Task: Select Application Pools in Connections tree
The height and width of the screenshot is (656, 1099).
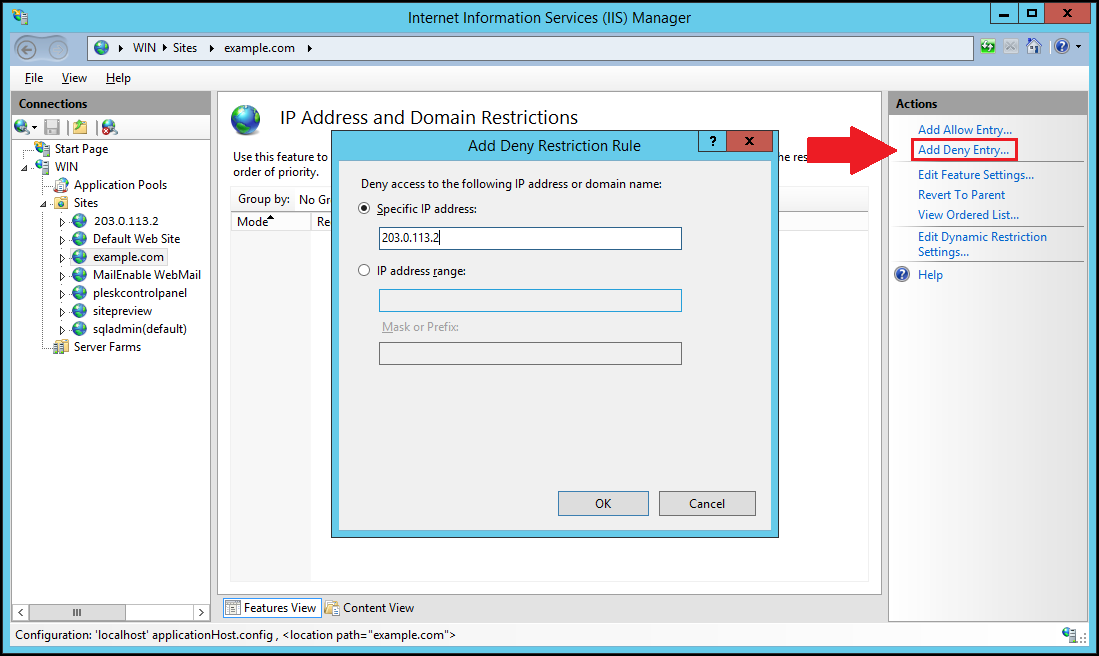Action: (120, 185)
